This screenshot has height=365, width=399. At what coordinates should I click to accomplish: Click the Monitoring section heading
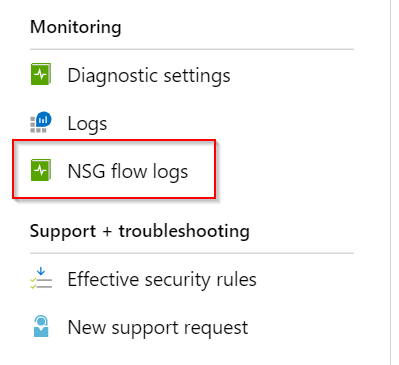pos(76,27)
